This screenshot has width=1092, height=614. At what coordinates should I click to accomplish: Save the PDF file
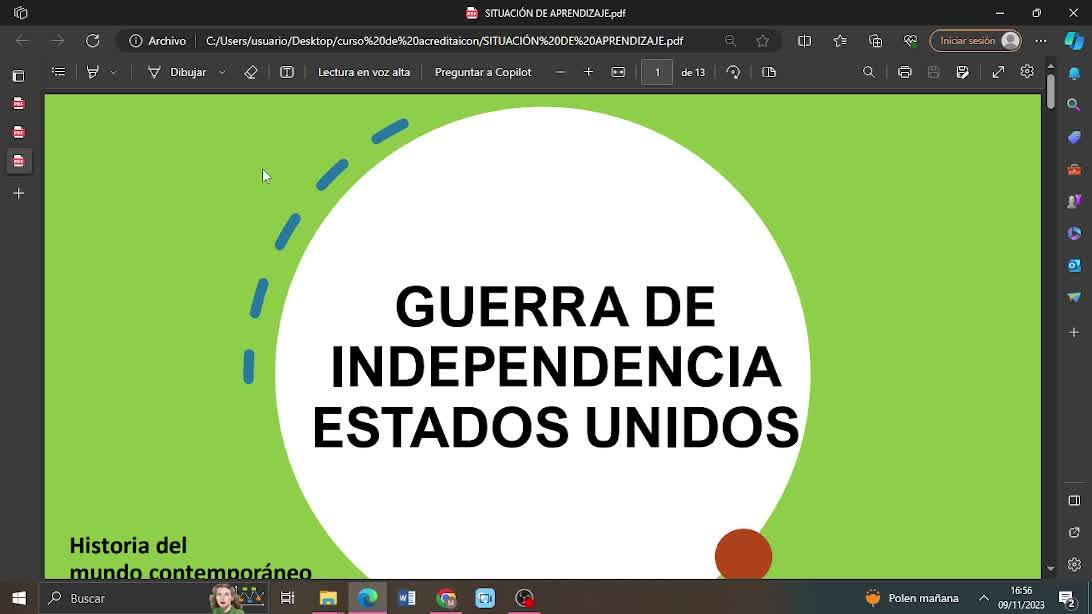click(934, 72)
